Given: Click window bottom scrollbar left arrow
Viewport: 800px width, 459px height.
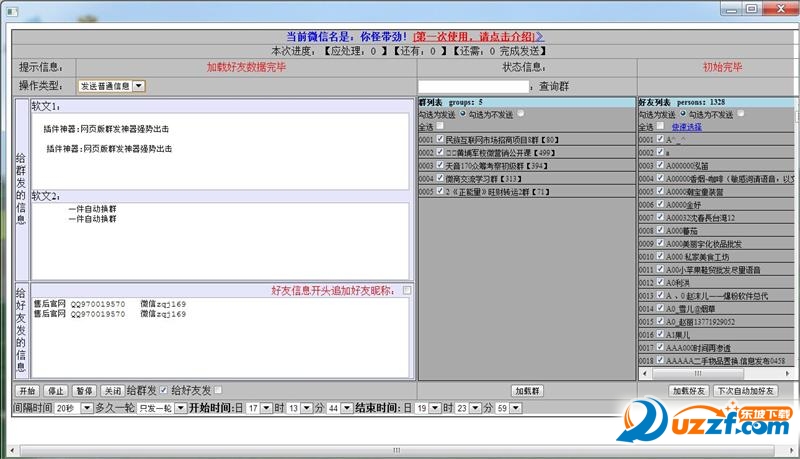Looking at the screenshot, I should point(13,450).
